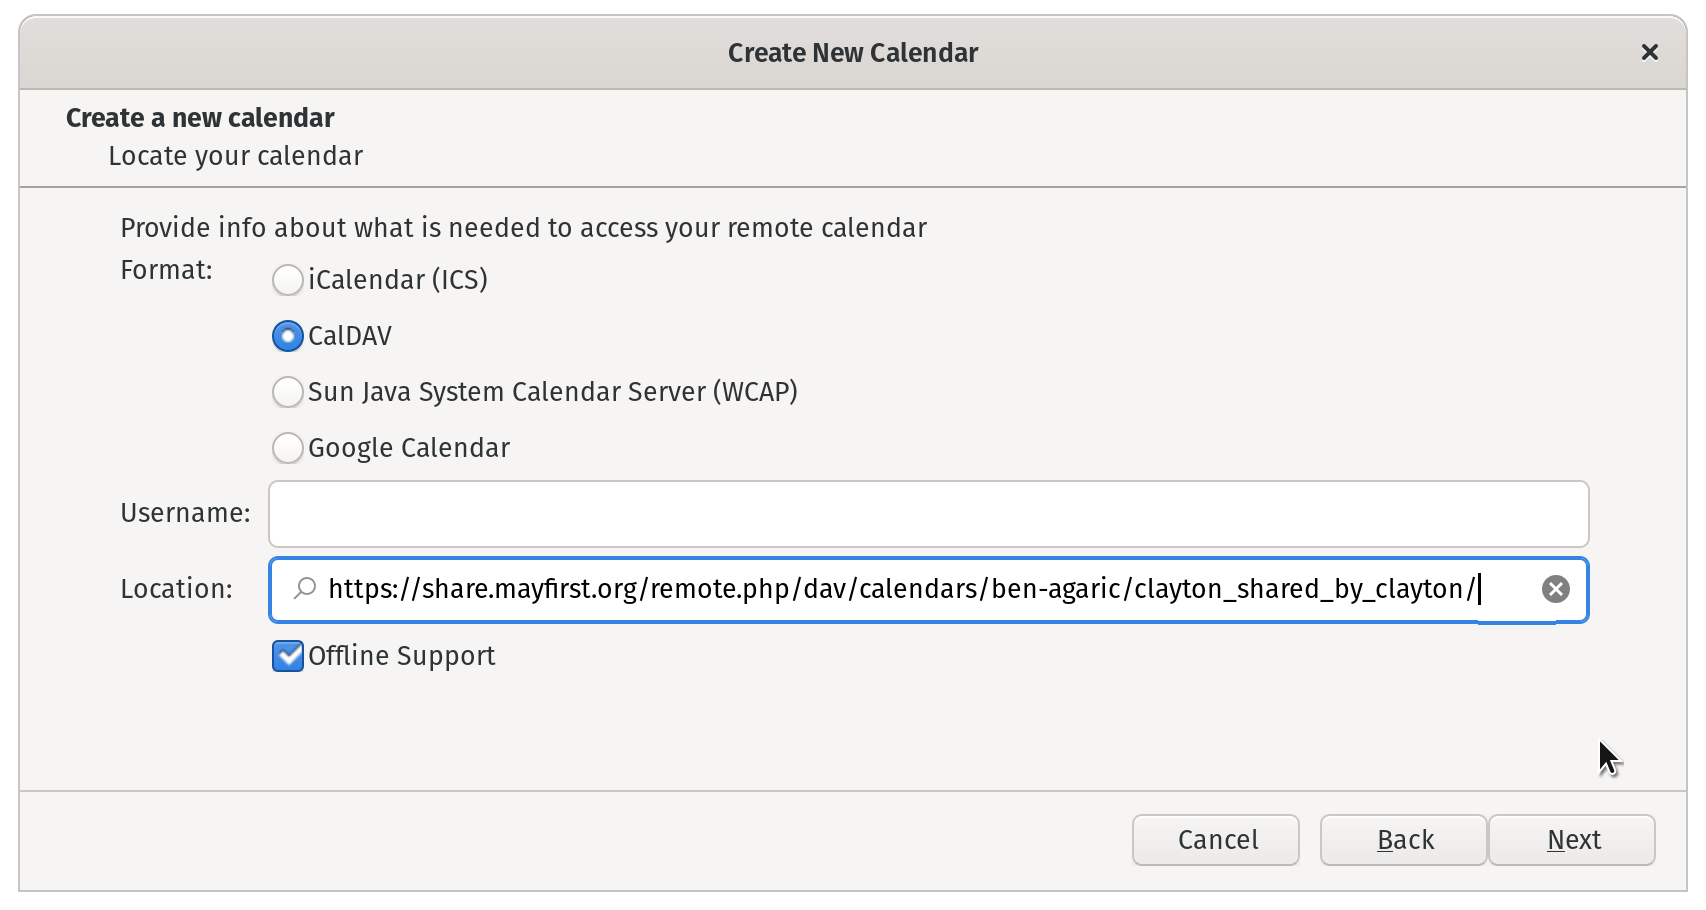Click the Format label

pos(166,270)
